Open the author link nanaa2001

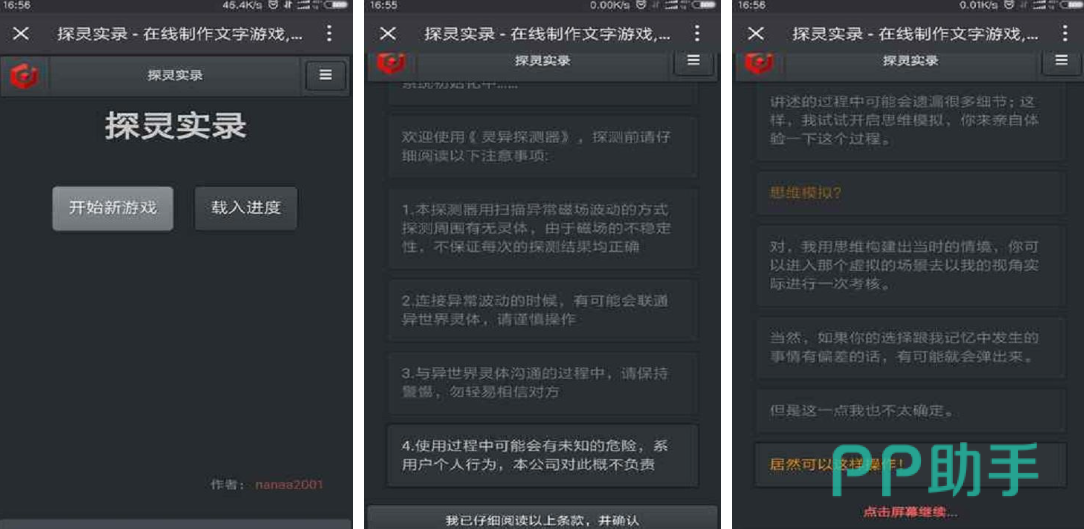point(289,484)
